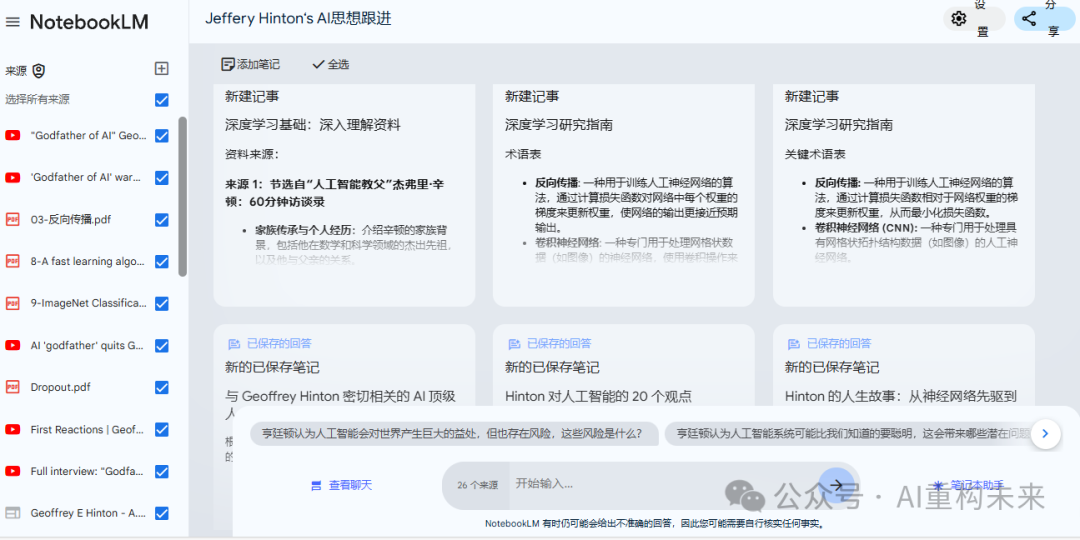This screenshot has height=540, width=1080.
Task: Toggle checkbox for 9-ImageNet Classifica...
Action: coord(162,303)
